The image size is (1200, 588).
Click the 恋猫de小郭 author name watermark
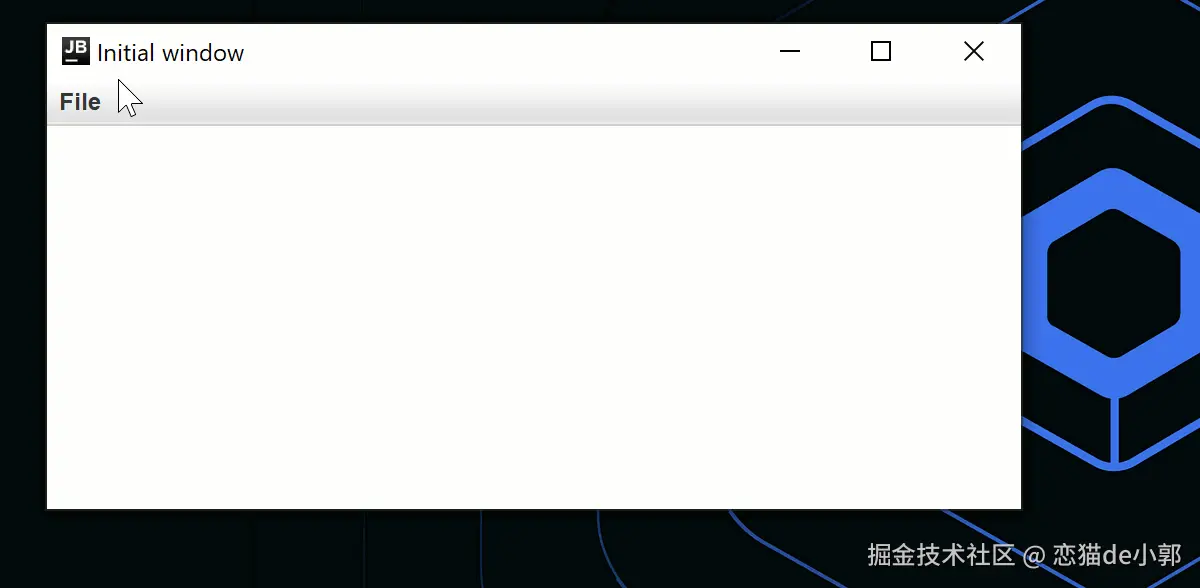1117,555
